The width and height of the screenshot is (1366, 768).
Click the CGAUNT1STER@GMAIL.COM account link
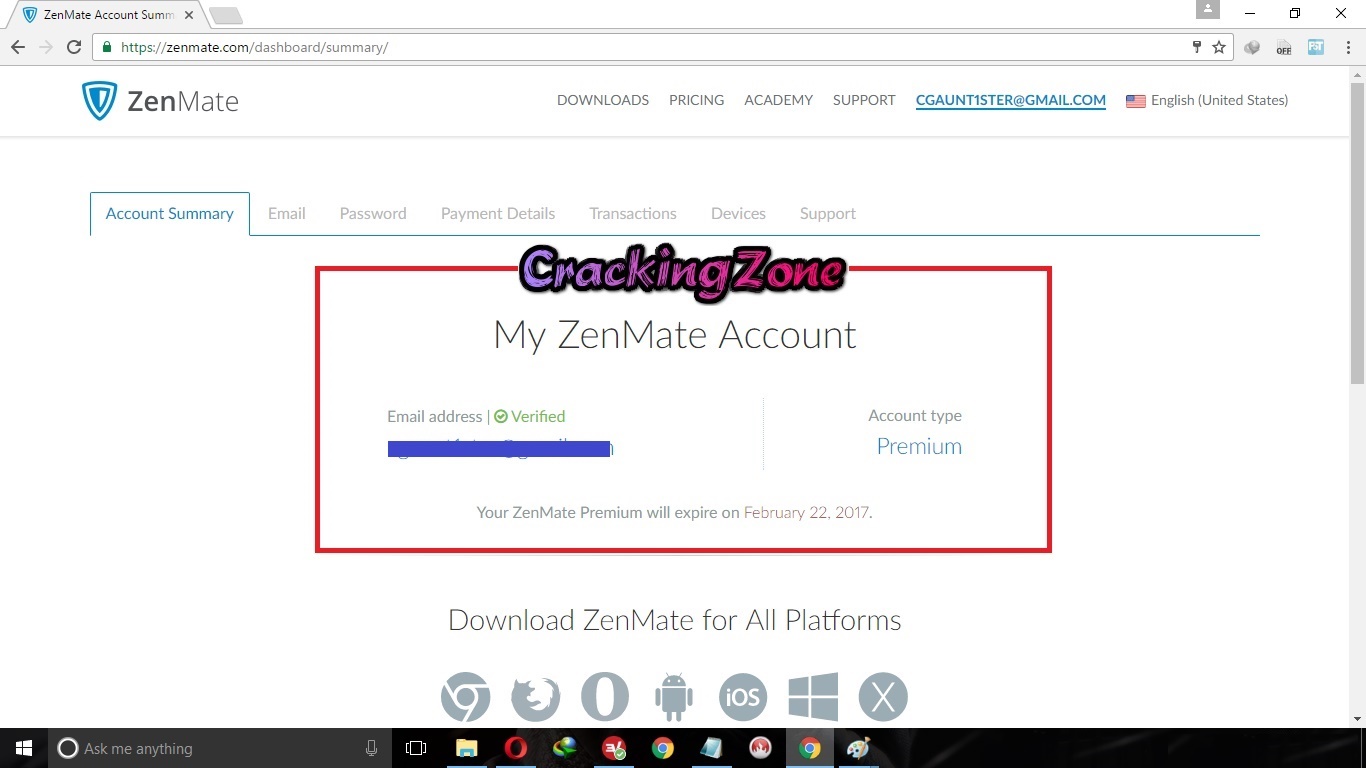click(1011, 100)
